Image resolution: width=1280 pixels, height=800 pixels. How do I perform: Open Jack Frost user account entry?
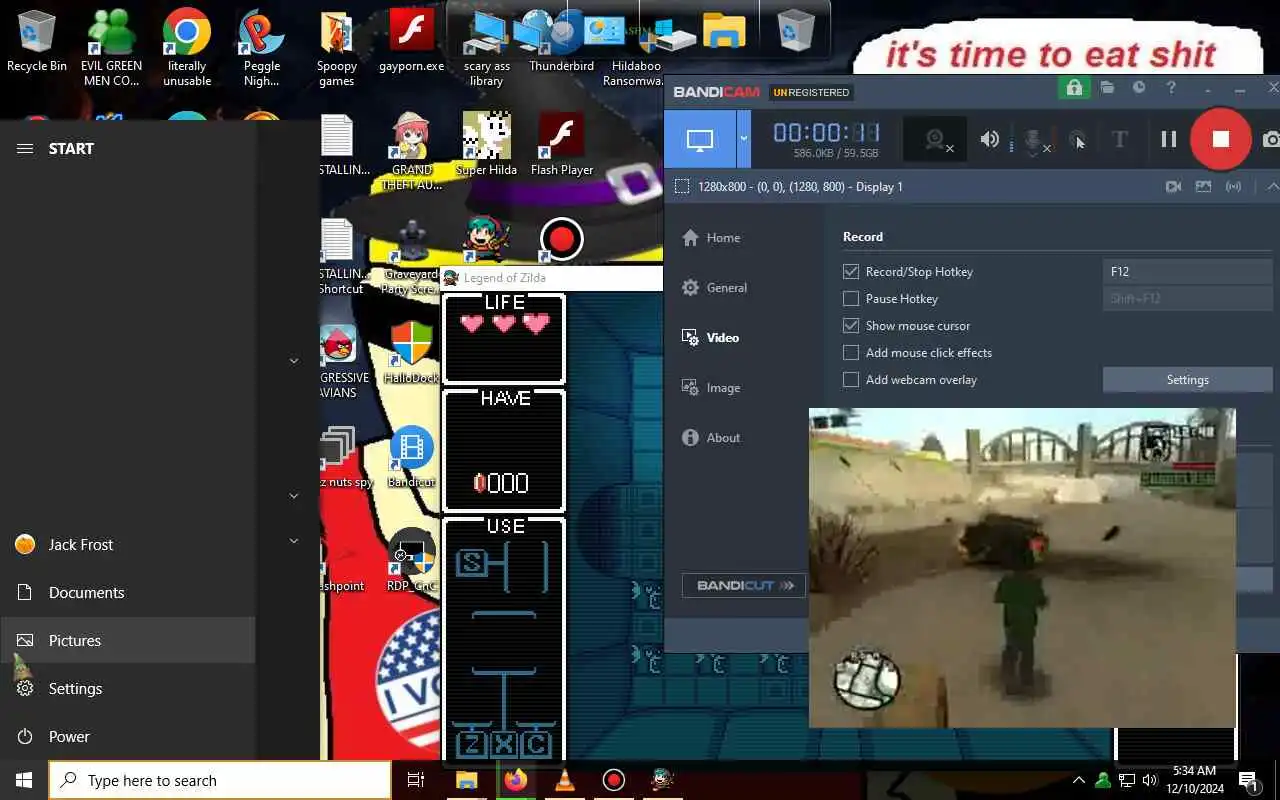(128, 544)
